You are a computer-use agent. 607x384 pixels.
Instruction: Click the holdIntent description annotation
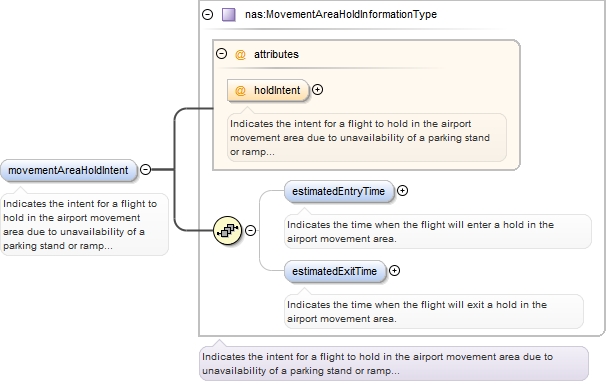pos(367,138)
